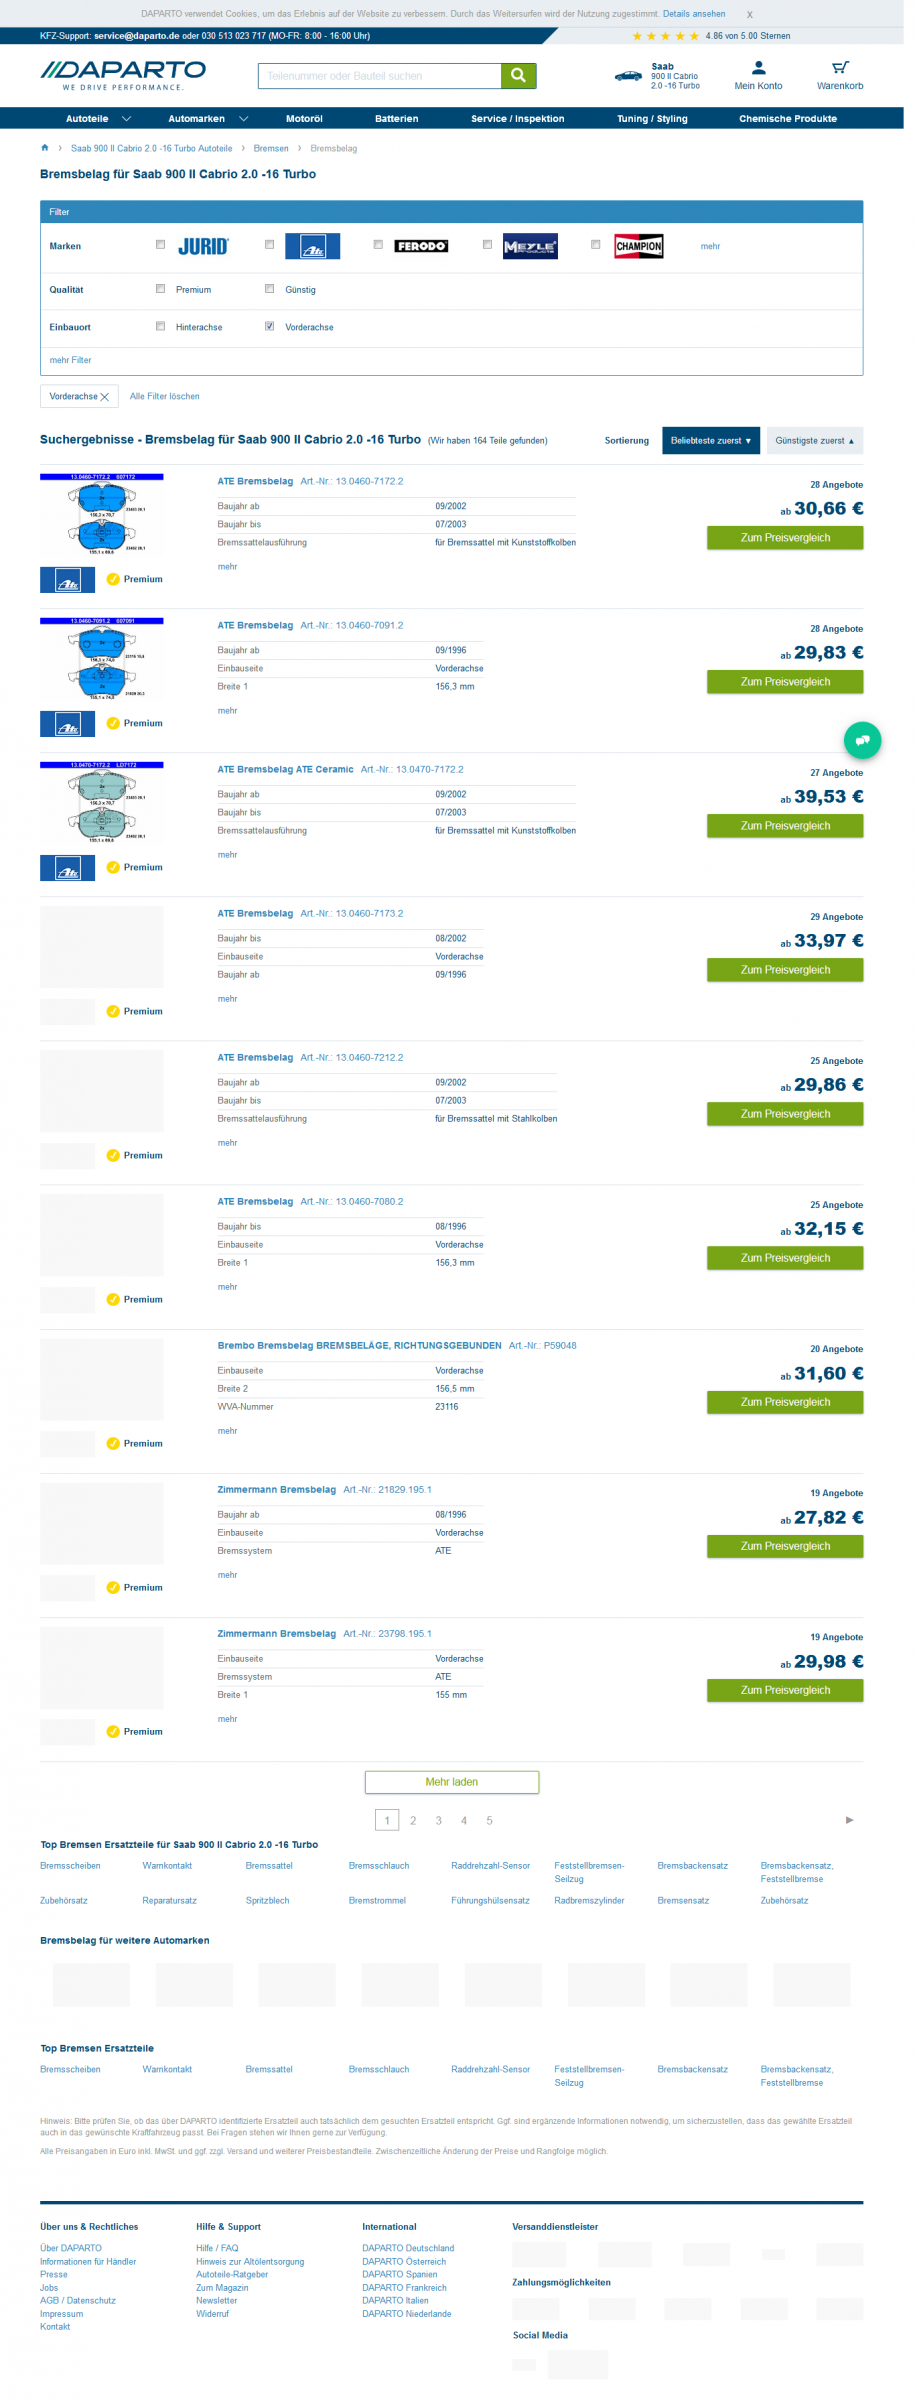Open the Batterien menu item
This screenshot has height=2400, width=915.
pyautogui.click(x=397, y=119)
